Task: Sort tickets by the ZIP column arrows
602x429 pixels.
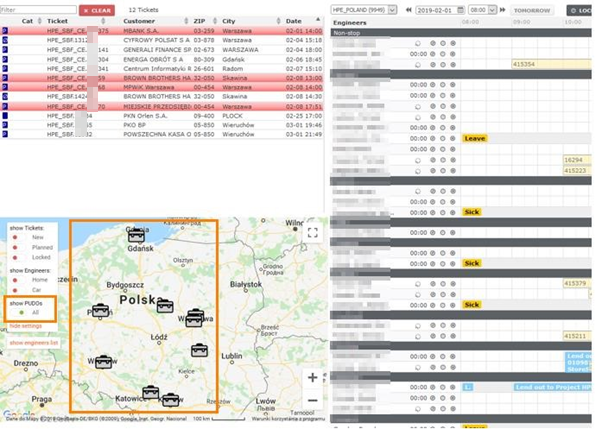Action: click(x=215, y=21)
